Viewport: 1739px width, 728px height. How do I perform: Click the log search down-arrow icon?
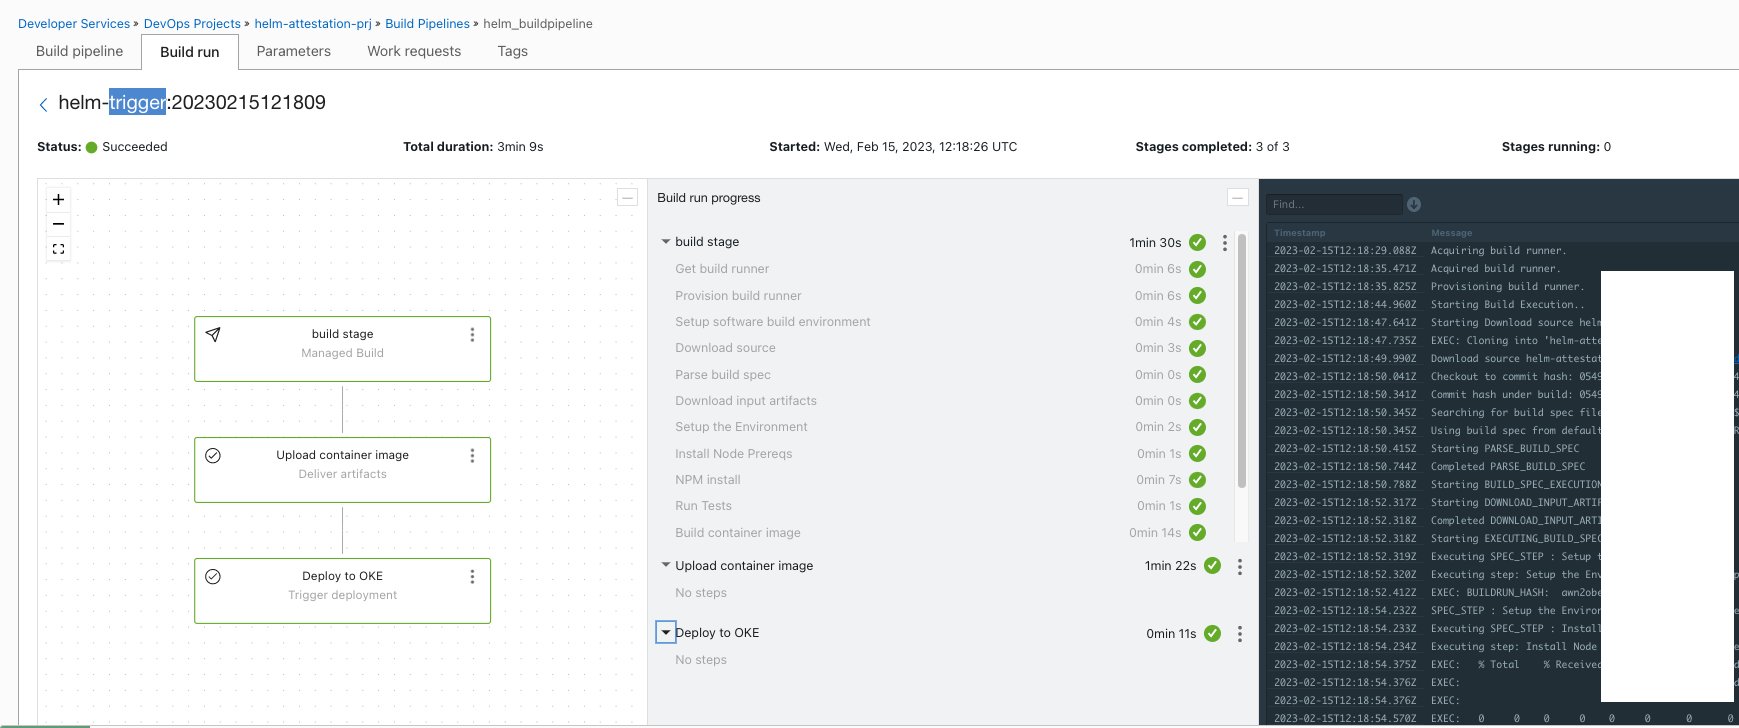[1414, 204]
